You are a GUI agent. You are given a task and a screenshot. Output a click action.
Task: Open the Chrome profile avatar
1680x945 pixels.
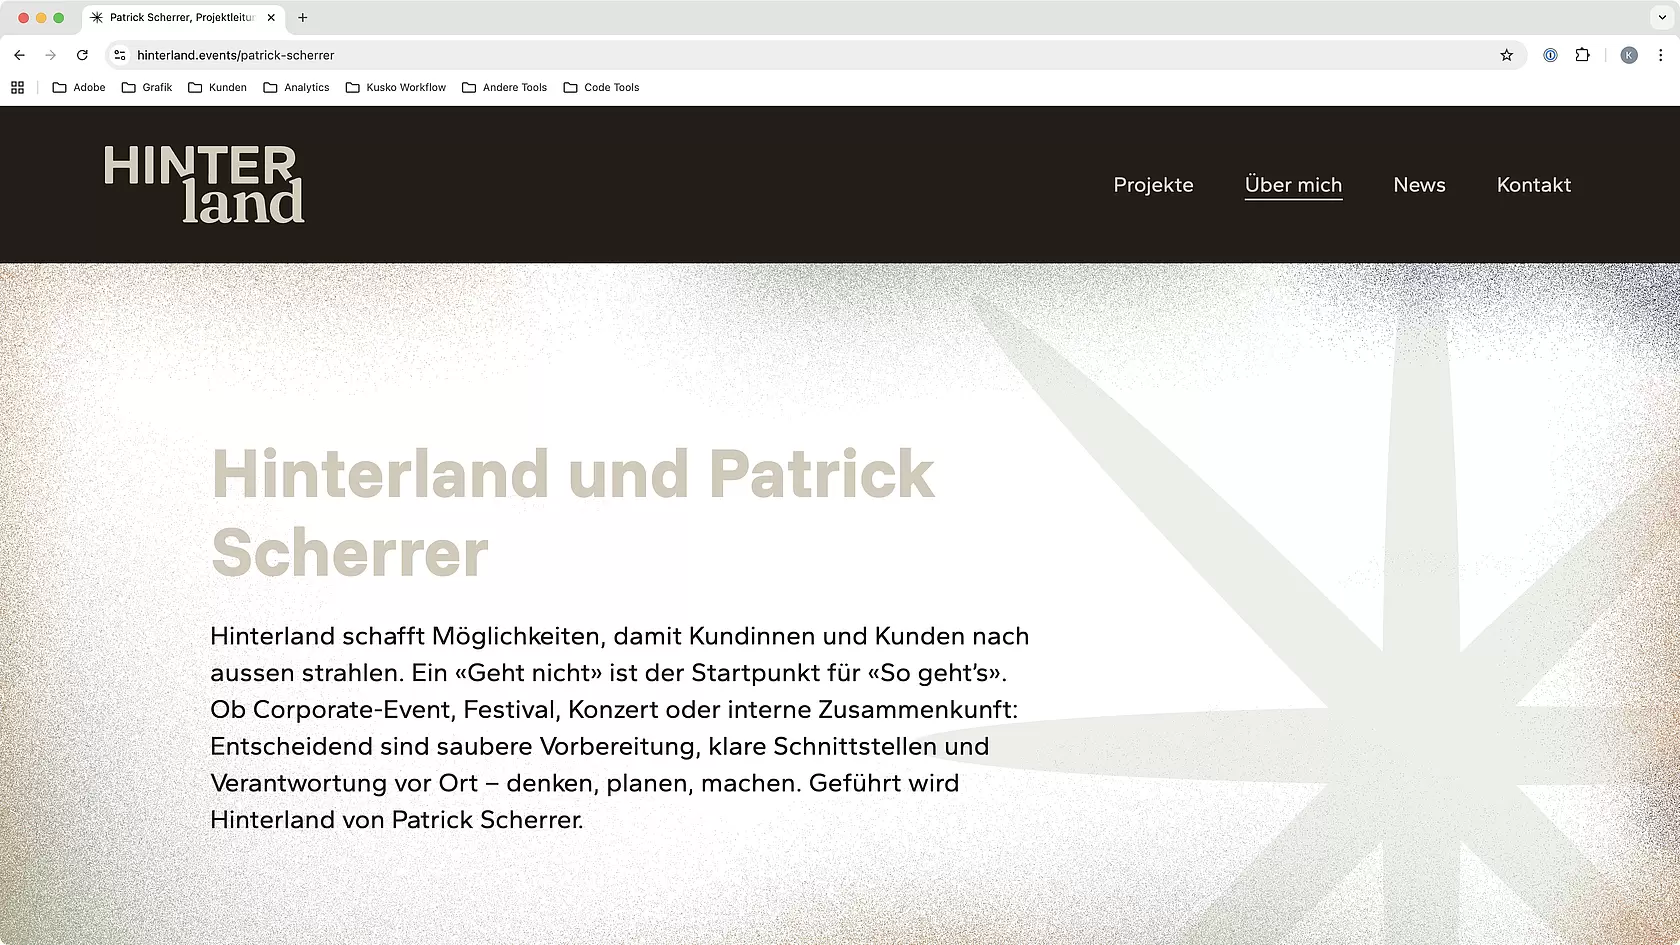(1629, 55)
